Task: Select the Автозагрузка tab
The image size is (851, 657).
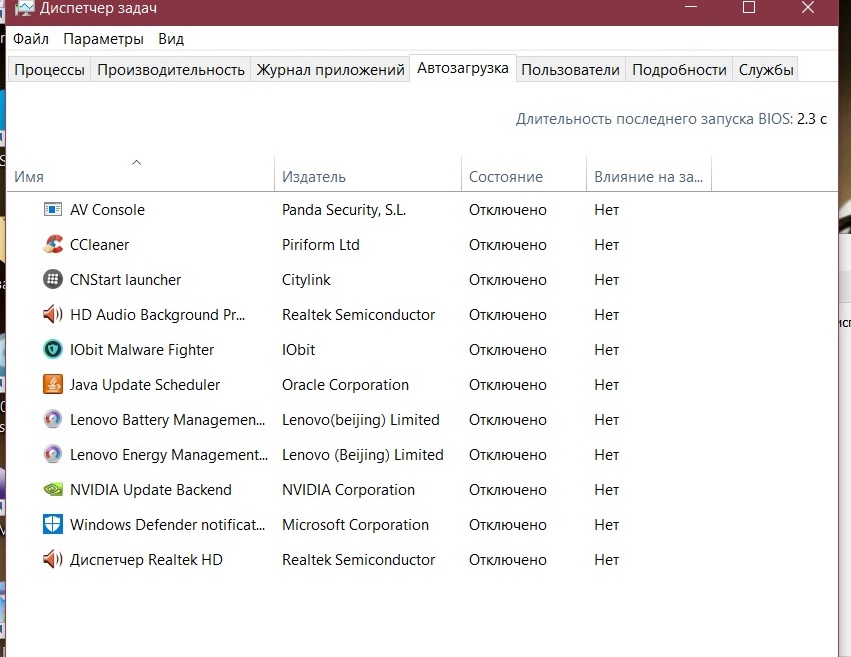Action: click(463, 68)
